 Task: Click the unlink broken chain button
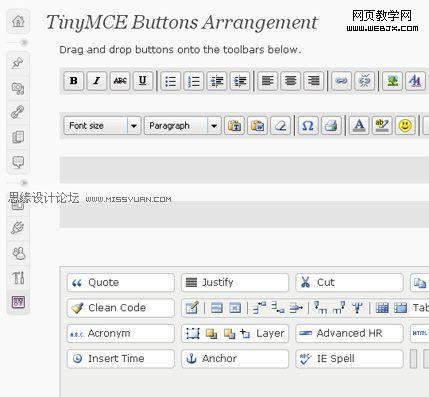pyautogui.click(x=364, y=81)
